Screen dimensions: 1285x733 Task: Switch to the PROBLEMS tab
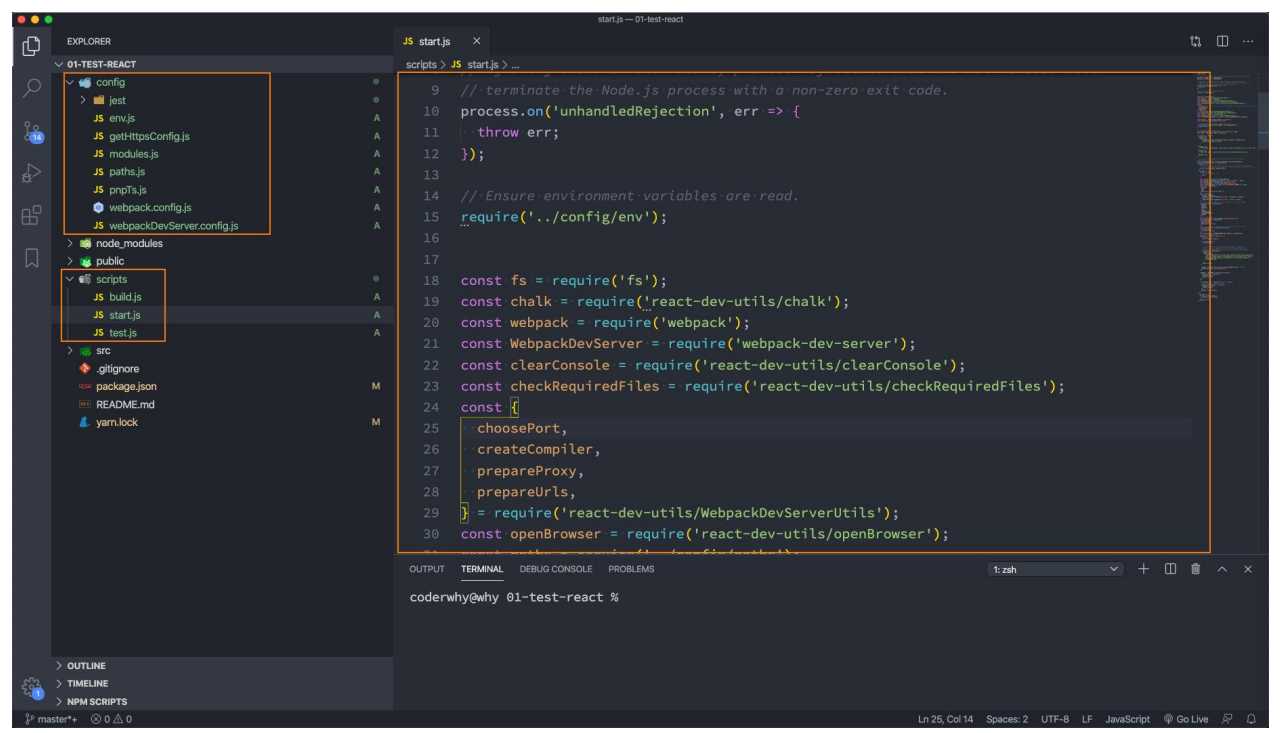pos(631,569)
